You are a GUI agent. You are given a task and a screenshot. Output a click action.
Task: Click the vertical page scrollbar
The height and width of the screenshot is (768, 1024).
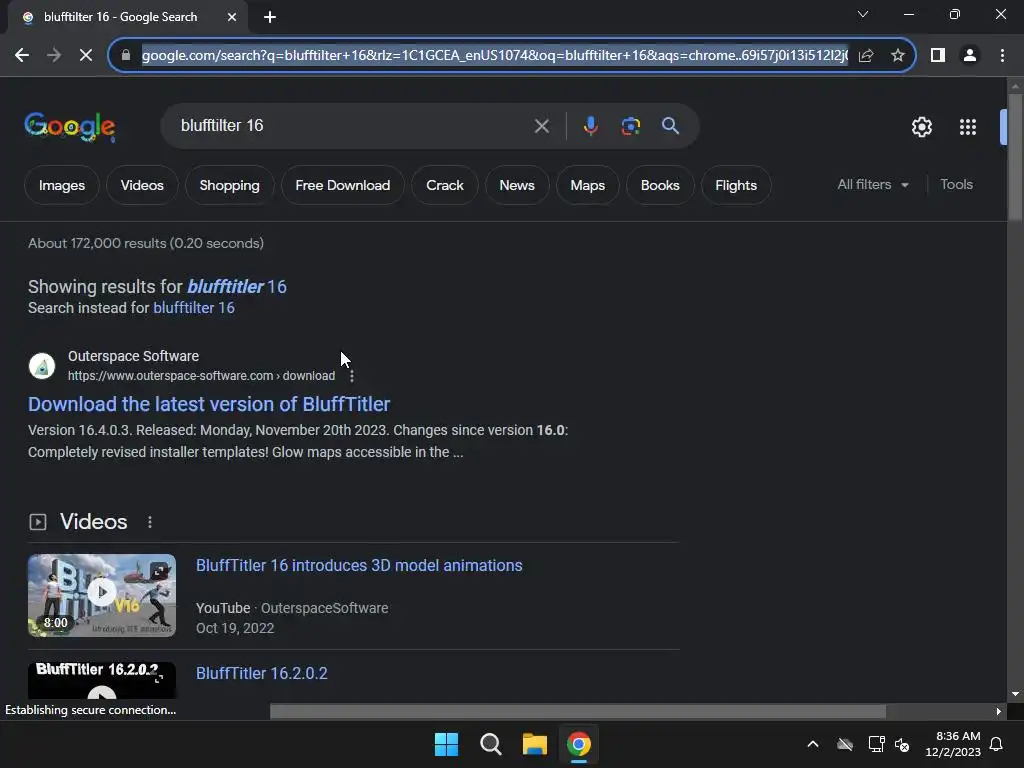(1015, 157)
